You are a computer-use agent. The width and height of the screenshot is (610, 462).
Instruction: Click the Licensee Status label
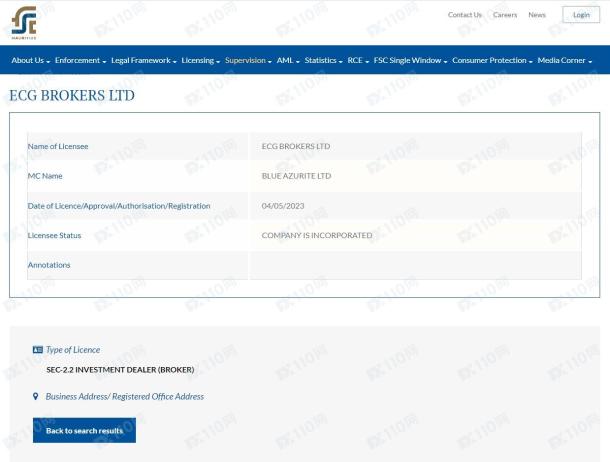pyautogui.click(x=54, y=235)
